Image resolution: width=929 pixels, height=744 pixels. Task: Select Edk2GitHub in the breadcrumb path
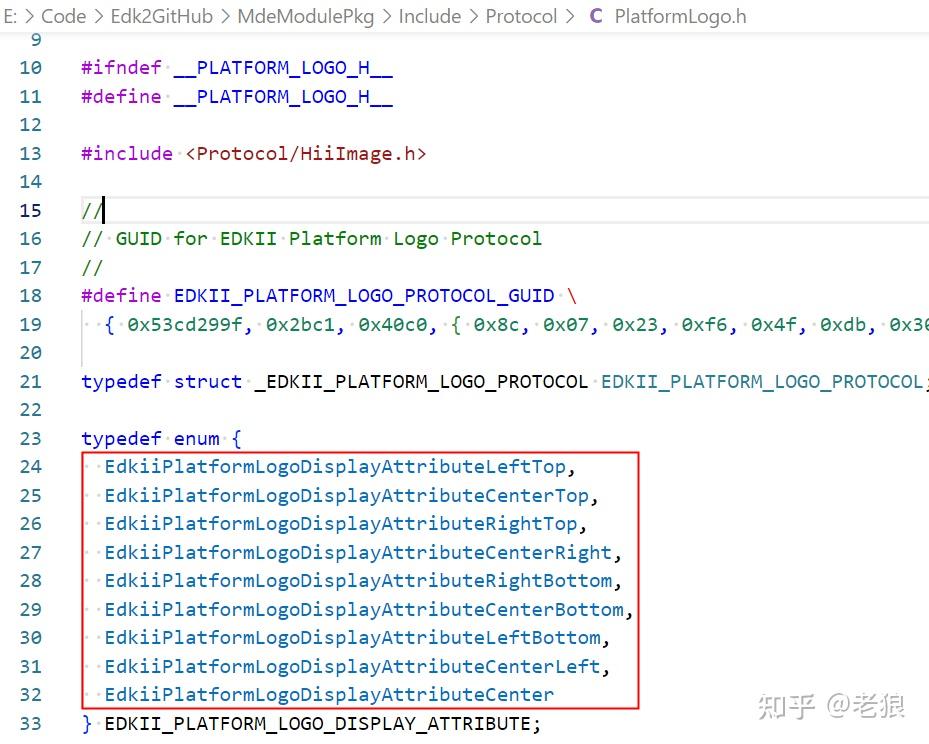[160, 16]
